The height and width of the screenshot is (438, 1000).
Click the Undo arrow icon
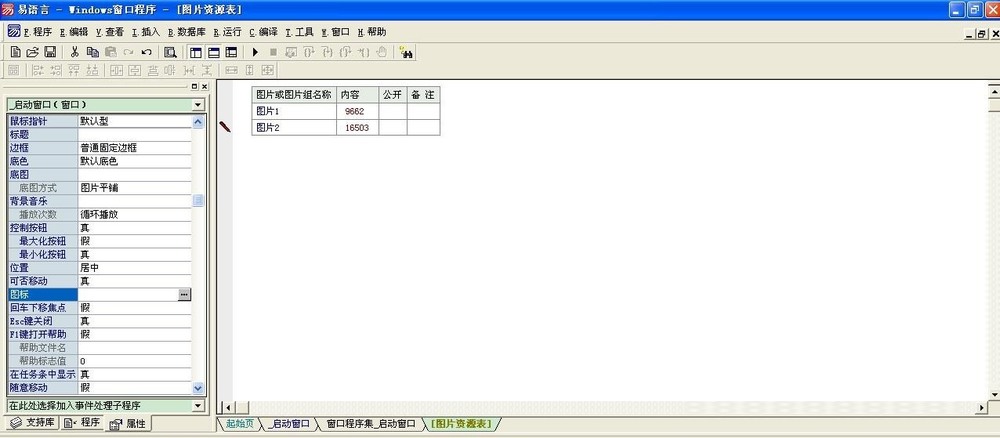146,52
